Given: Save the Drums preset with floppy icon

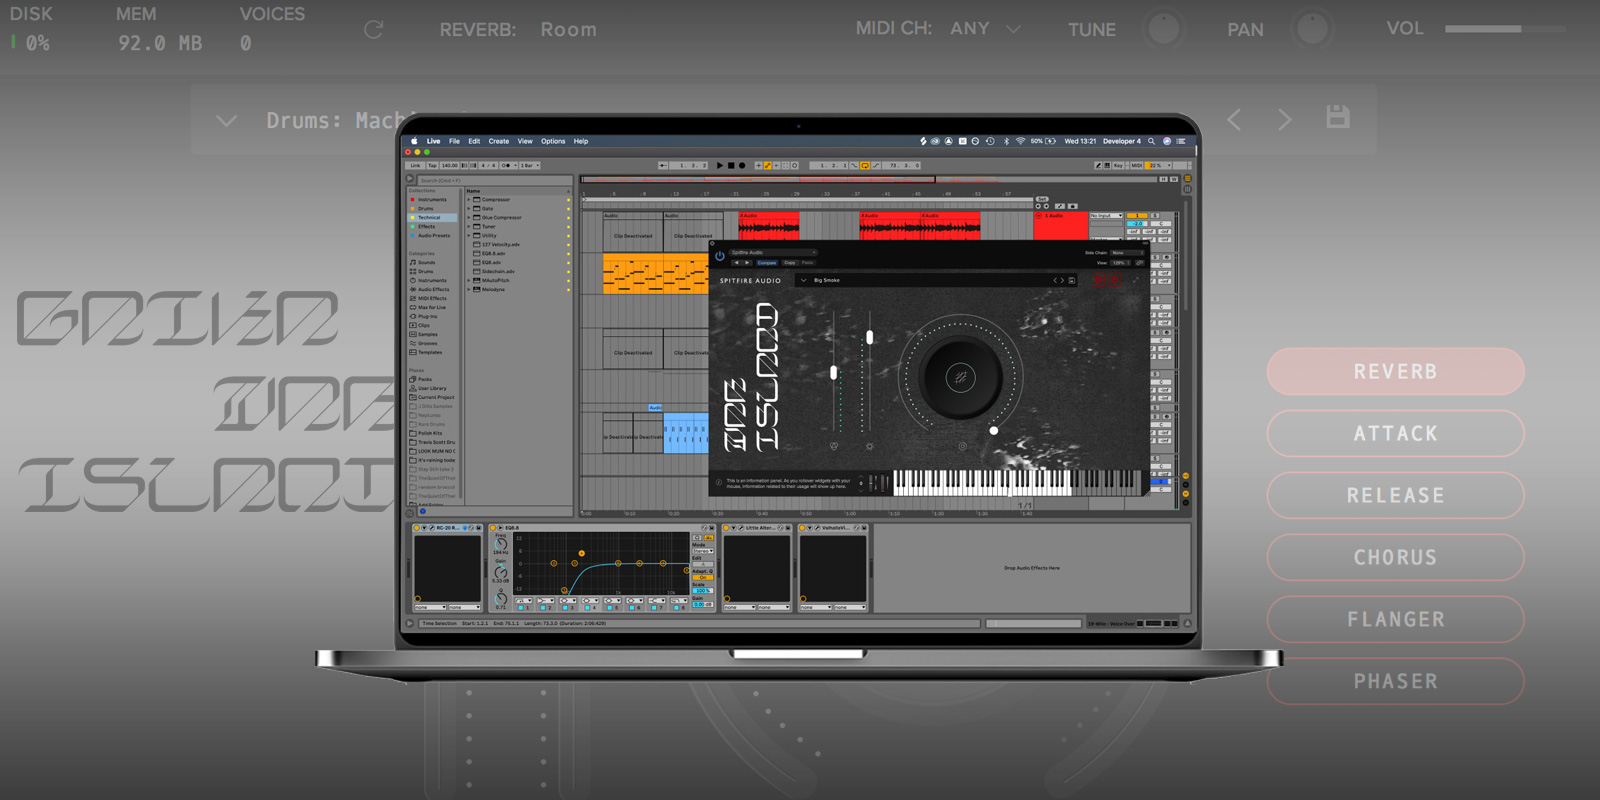Looking at the screenshot, I should [x=1338, y=117].
